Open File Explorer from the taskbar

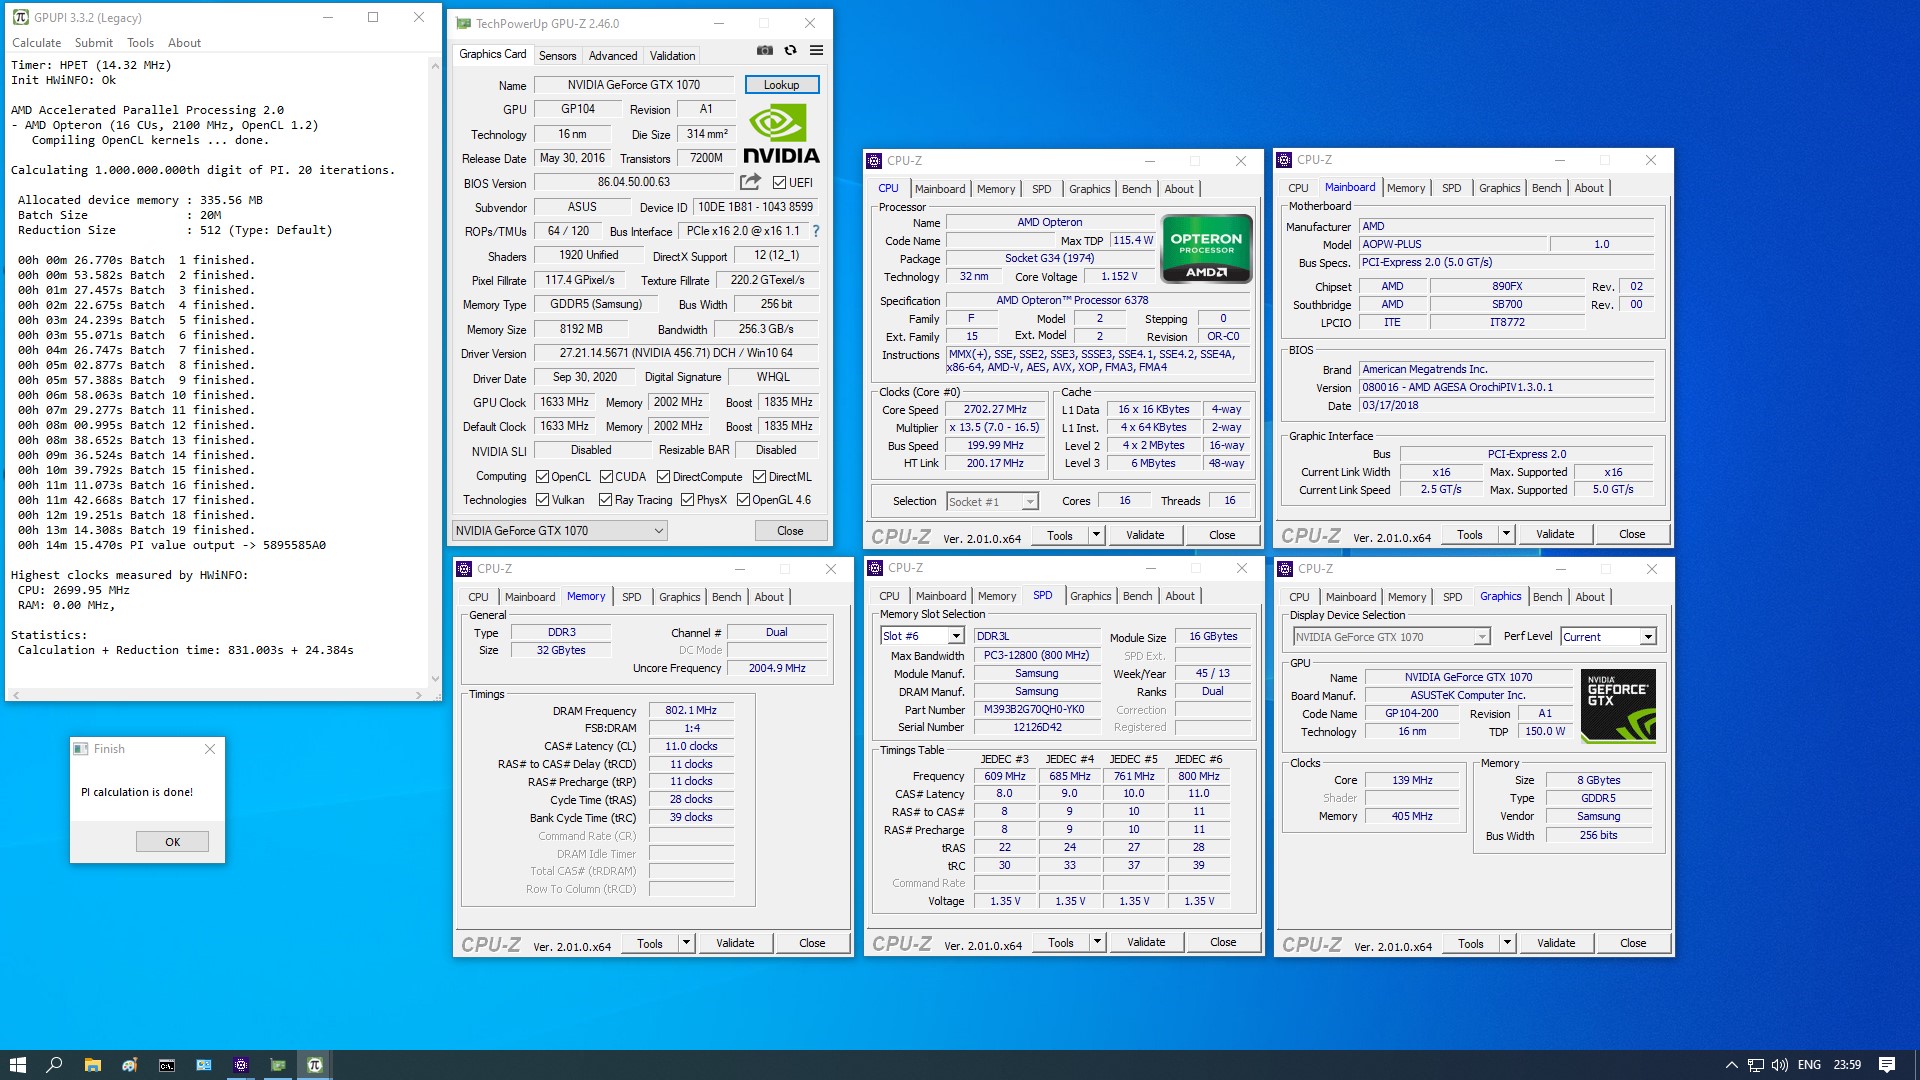pyautogui.click(x=92, y=1065)
